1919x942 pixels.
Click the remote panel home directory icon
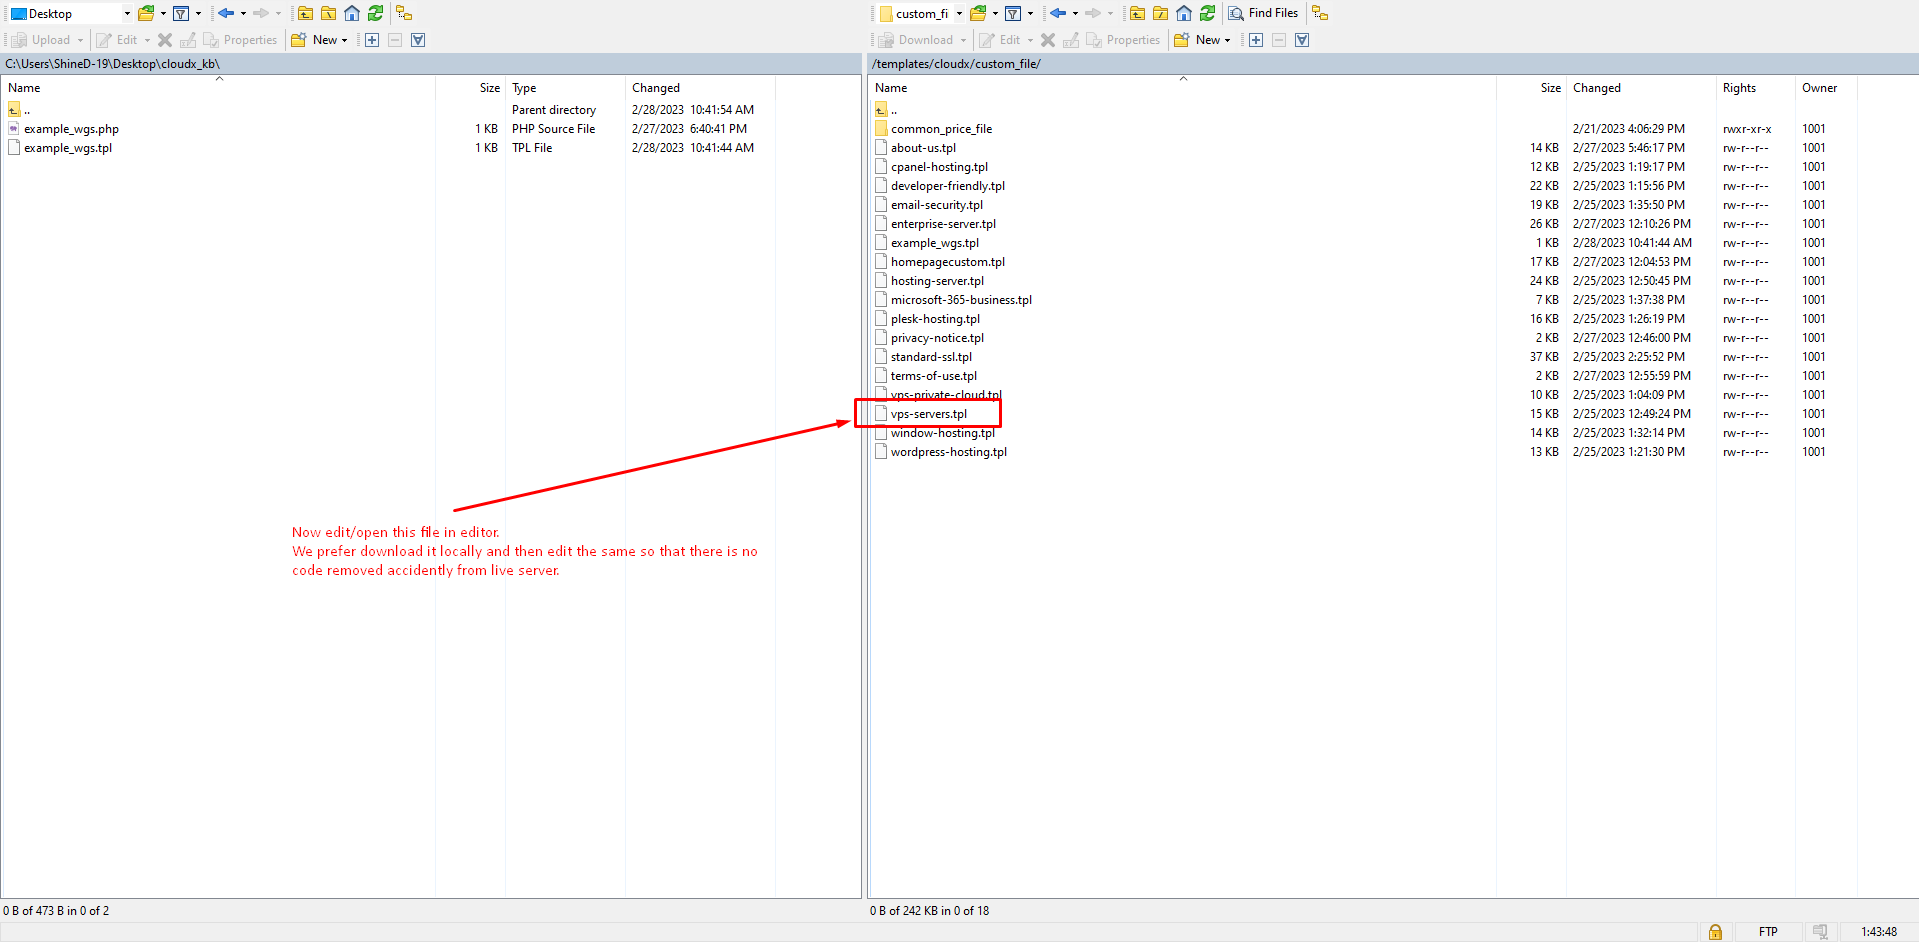click(x=1184, y=13)
